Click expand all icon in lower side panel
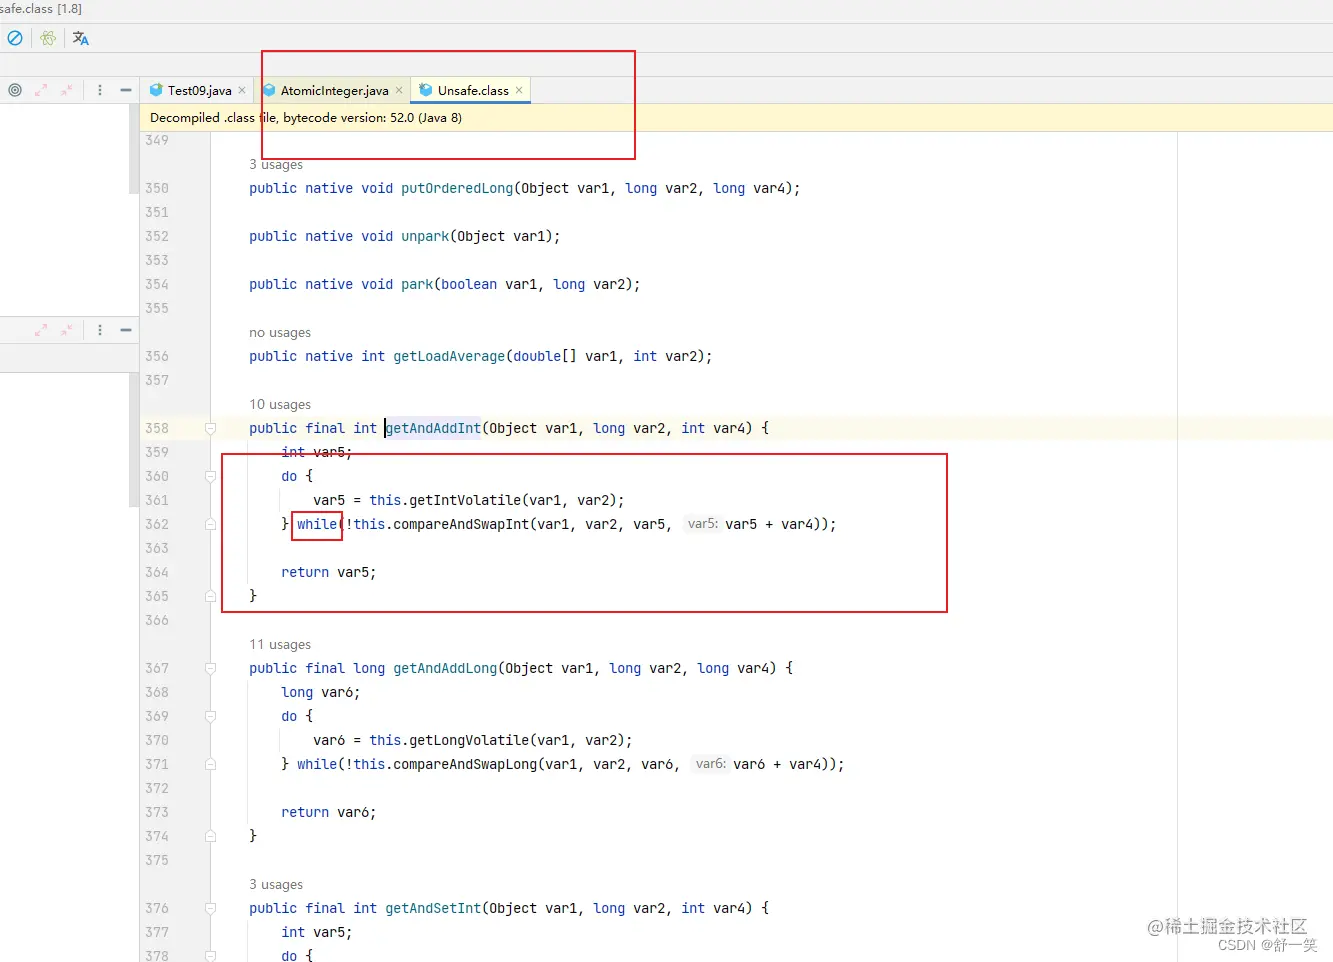The width and height of the screenshot is (1333, 962). 41,330
